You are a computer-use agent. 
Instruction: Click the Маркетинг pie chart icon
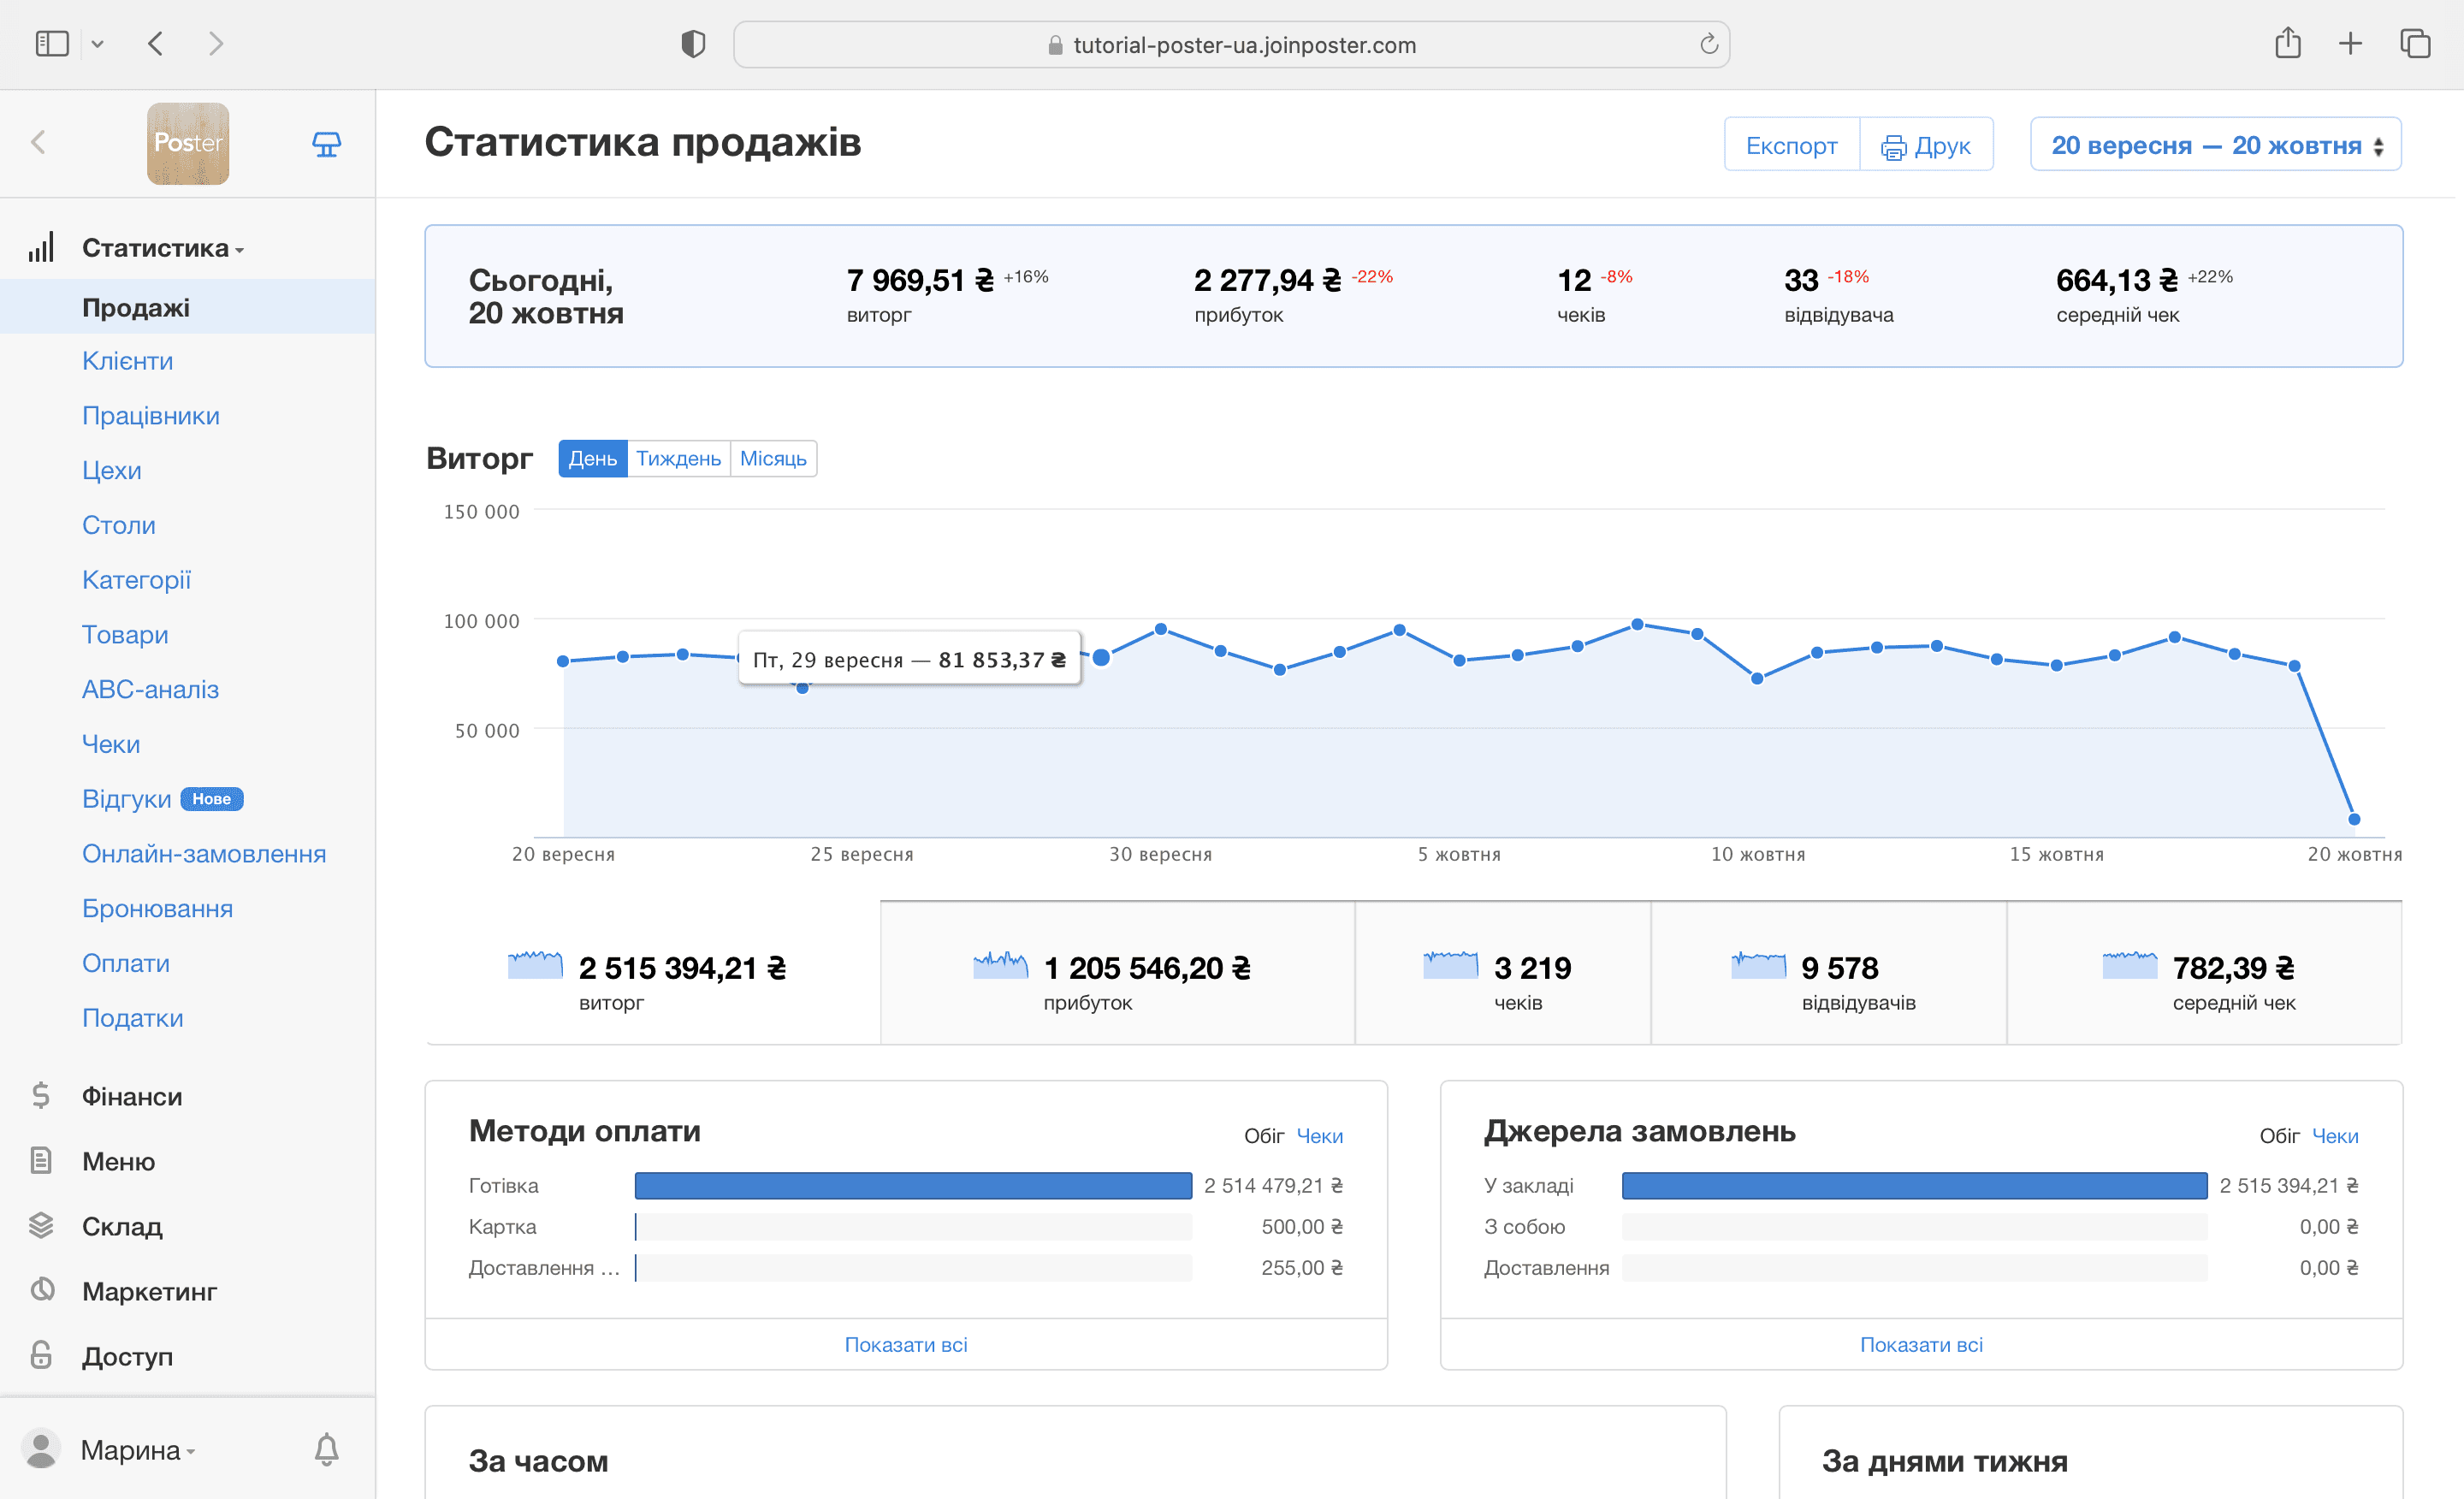point(42,1290)
